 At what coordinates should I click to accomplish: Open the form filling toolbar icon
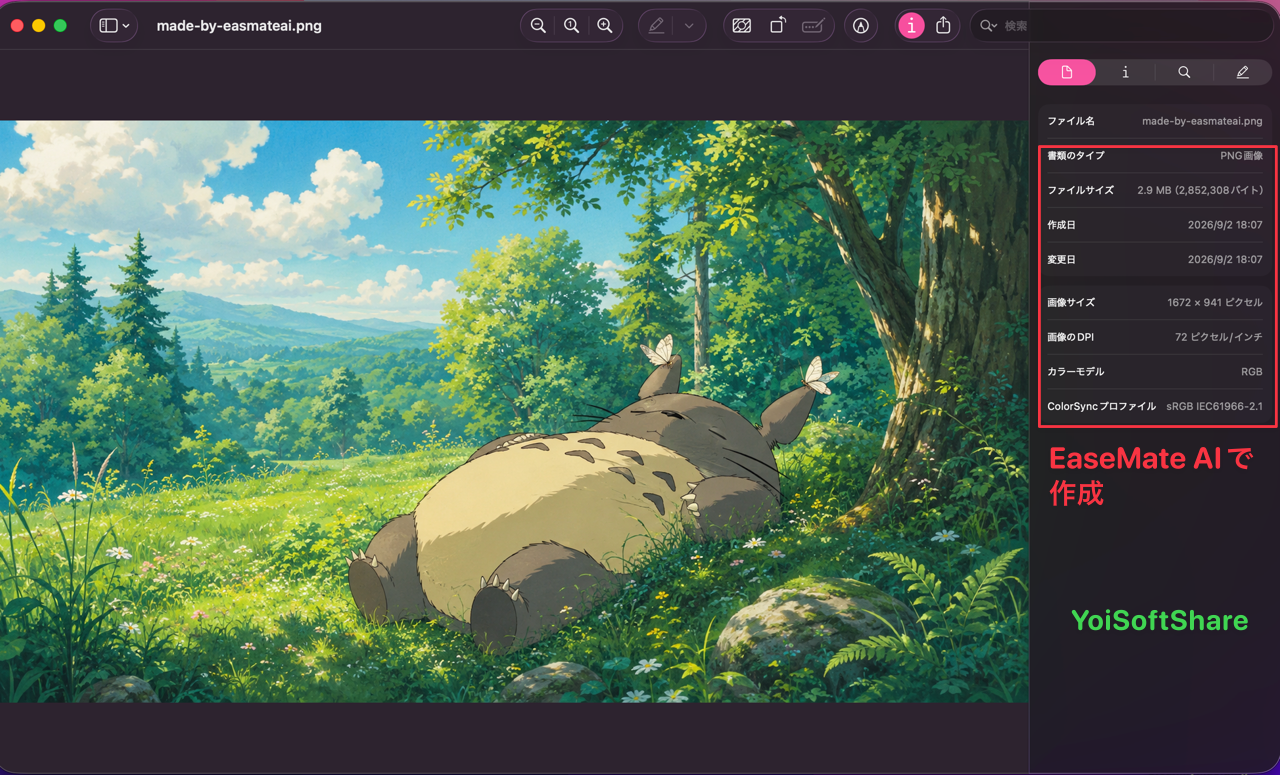[x=813, y=26]
